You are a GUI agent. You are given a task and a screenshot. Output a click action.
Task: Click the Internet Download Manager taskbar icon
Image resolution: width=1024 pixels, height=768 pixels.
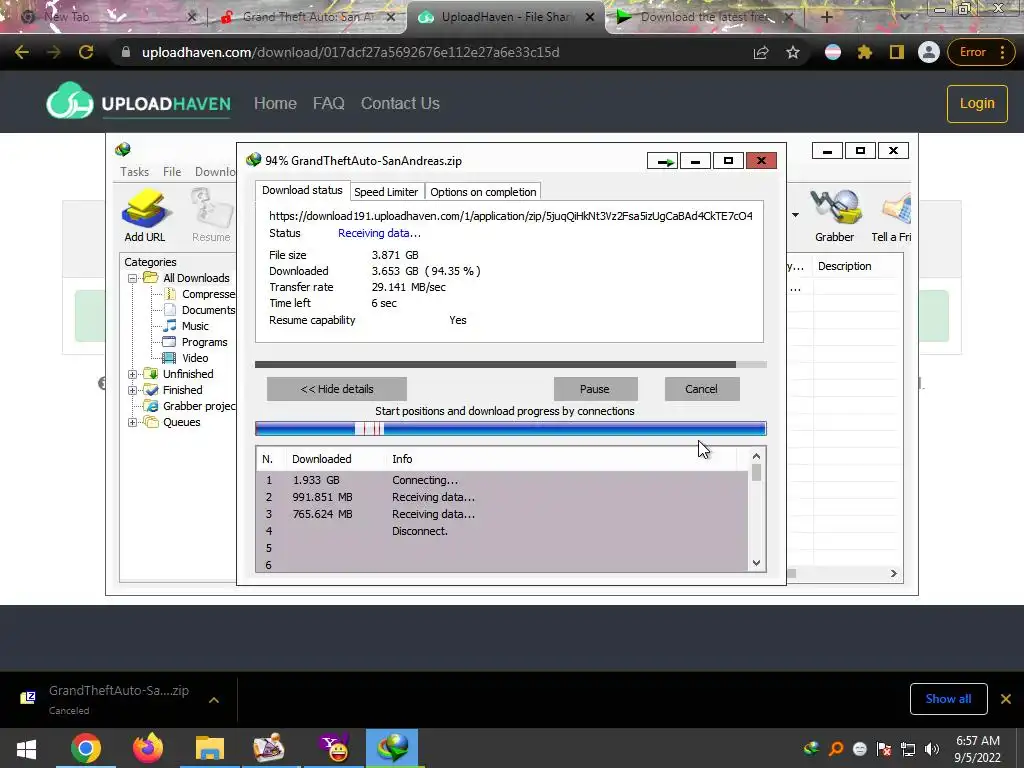click(x=392, y=748)
